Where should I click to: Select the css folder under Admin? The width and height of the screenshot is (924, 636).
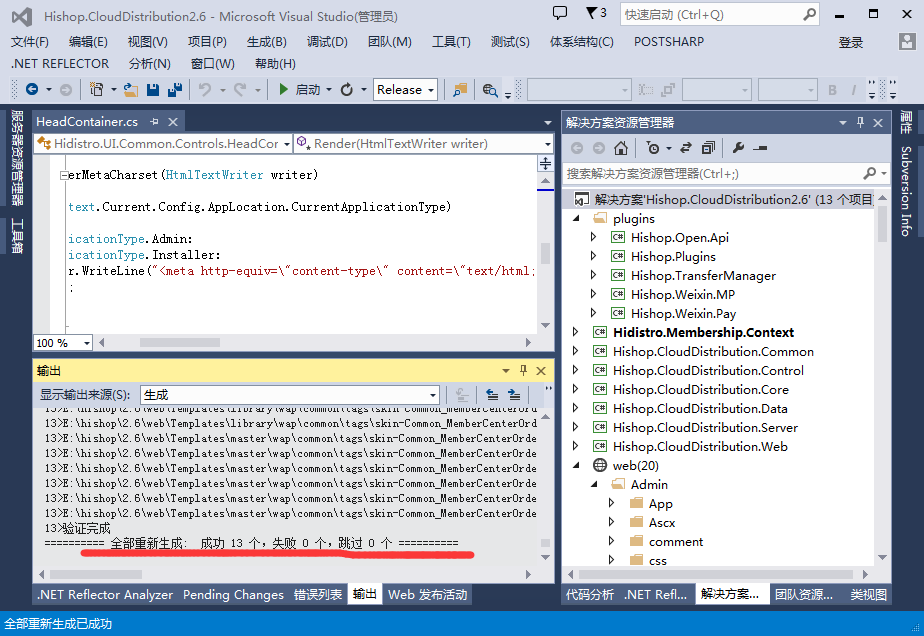(658, 560)
